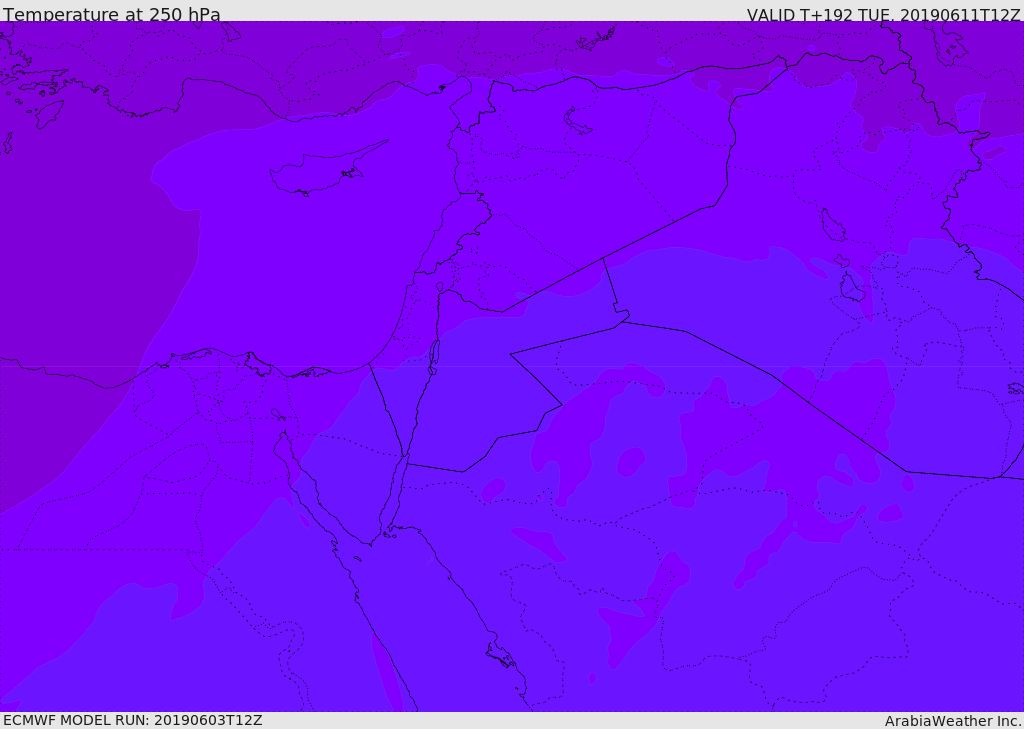The width and height of the screenshot is (1024, 729).
Task: Click the 'ECMWF MODEL RUN: 20190603T12Z' footer text
Action: click(x=133, y=720)
